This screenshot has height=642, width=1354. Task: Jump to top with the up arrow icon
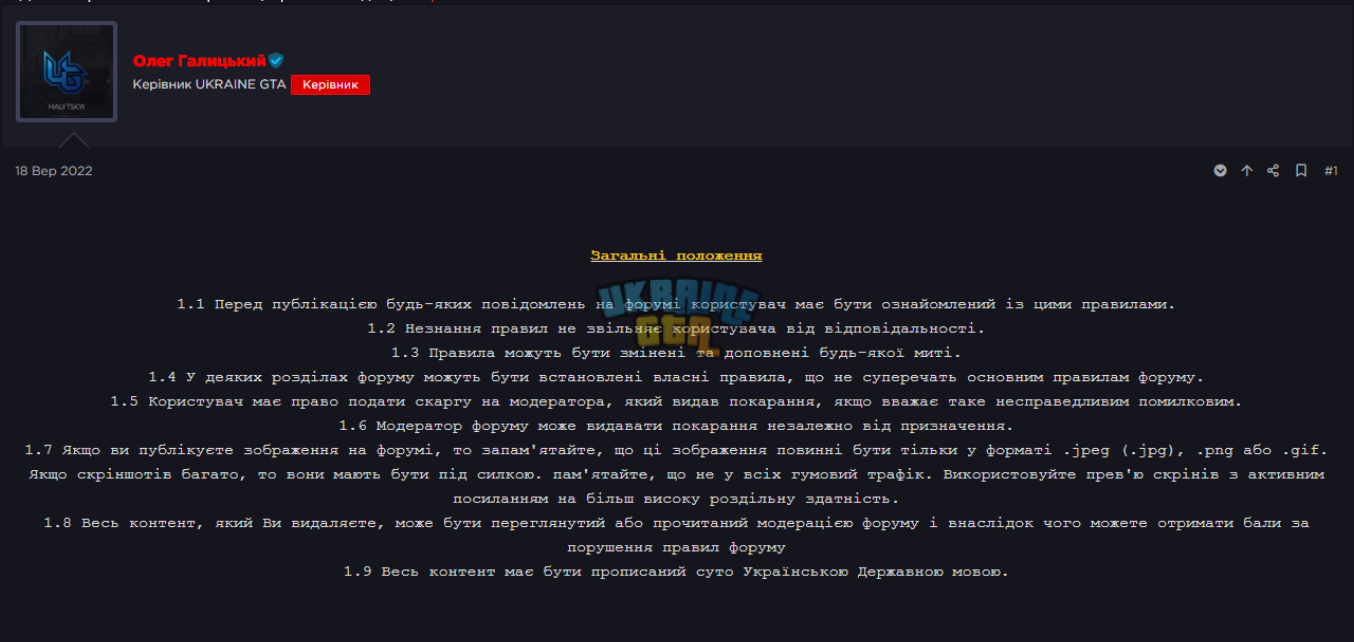coord(1247,171)
